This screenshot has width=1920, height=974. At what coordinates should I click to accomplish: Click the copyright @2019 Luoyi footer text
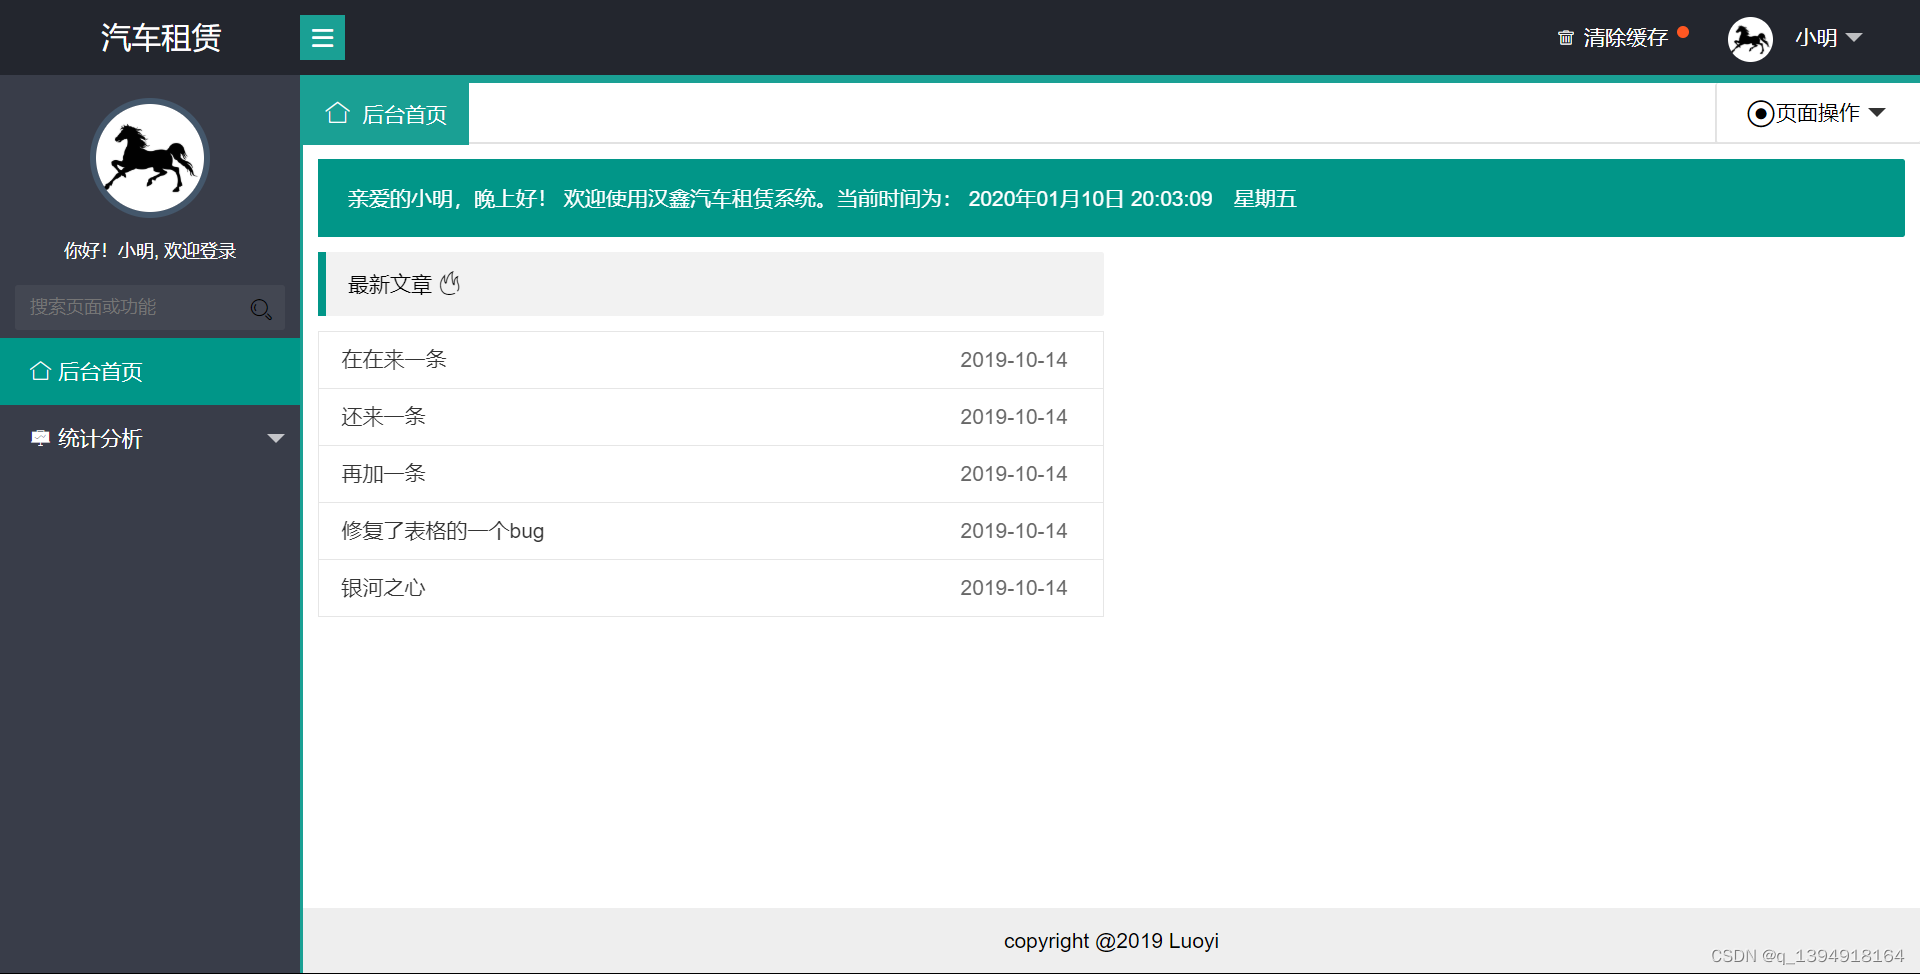point(1111,941)
